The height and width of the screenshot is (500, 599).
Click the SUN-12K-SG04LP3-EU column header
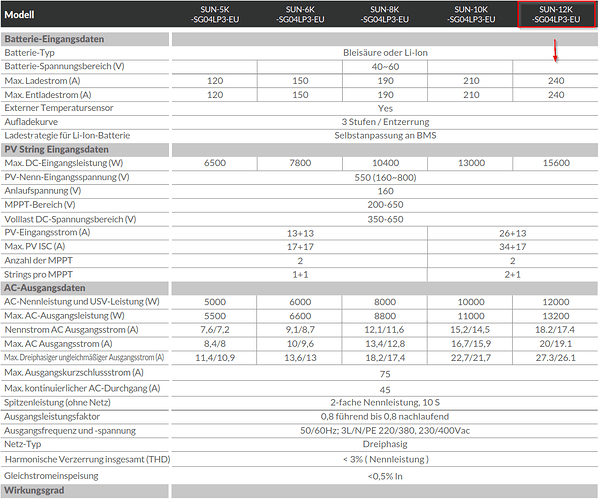tap(556, 15)
